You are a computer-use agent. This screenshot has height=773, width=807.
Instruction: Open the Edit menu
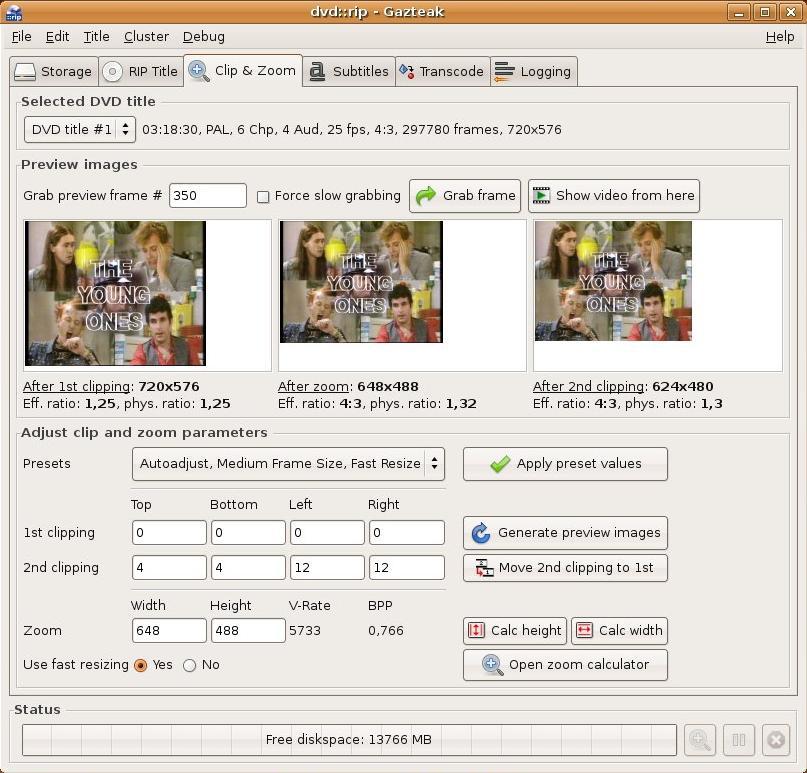[57, 37]
